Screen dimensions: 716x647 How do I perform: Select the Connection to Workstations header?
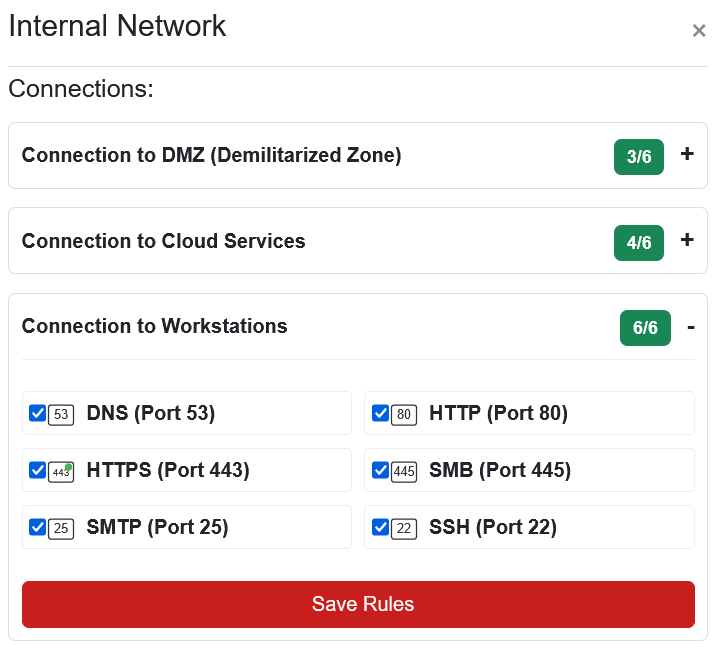pos(155,326)
